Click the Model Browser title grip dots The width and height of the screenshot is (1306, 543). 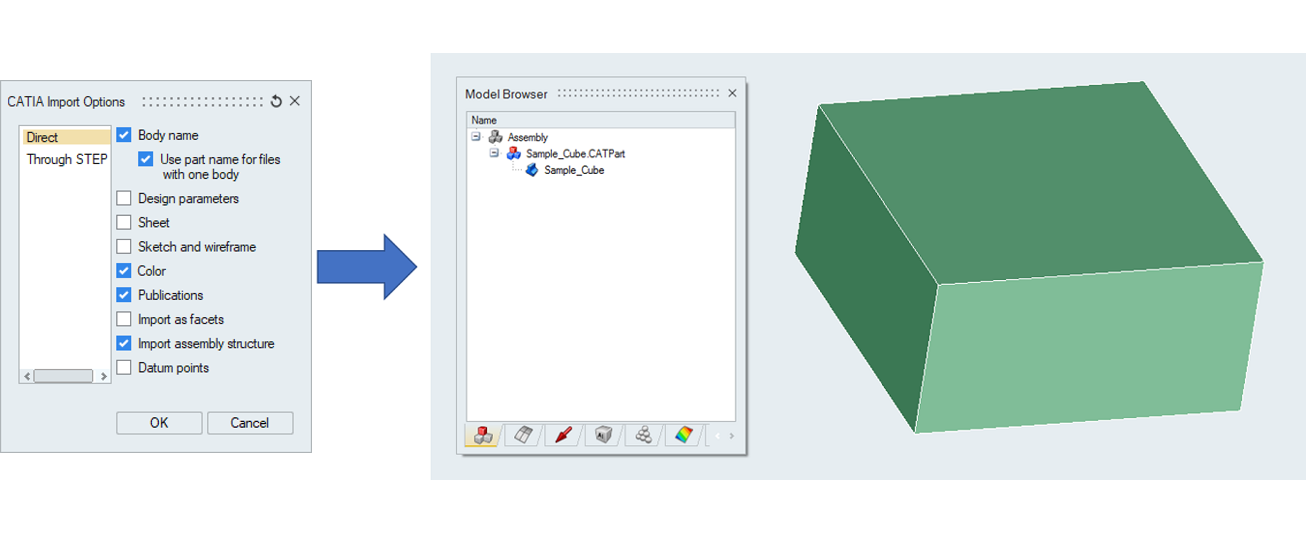[637, 93]
